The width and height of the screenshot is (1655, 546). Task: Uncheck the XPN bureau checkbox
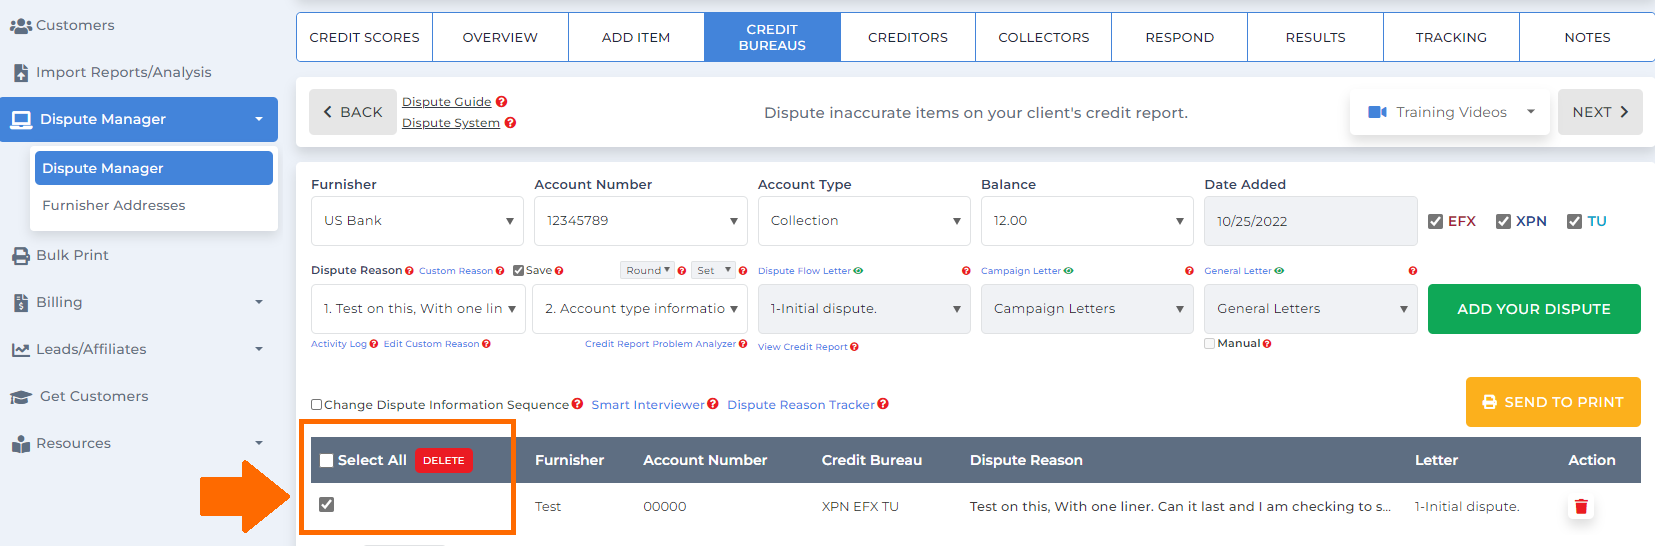coord(1503,222)
